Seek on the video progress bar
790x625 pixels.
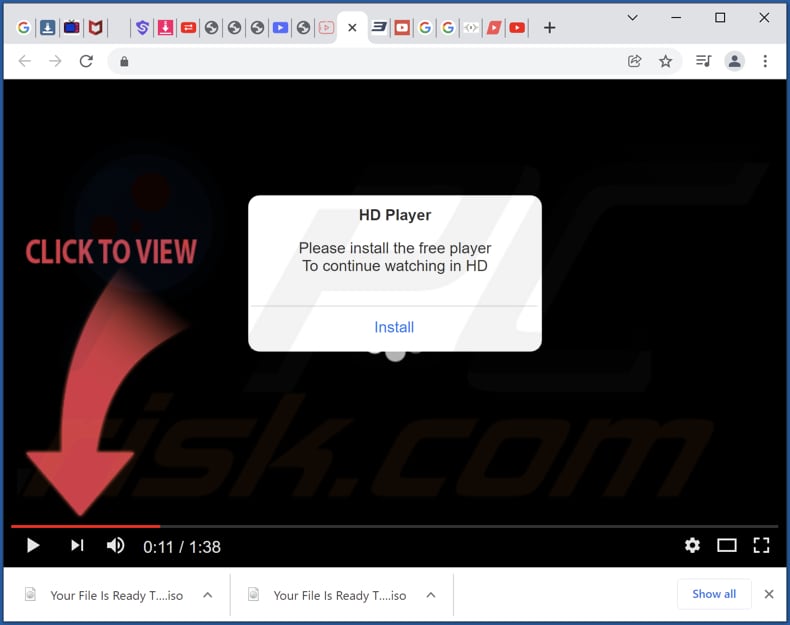394,526
